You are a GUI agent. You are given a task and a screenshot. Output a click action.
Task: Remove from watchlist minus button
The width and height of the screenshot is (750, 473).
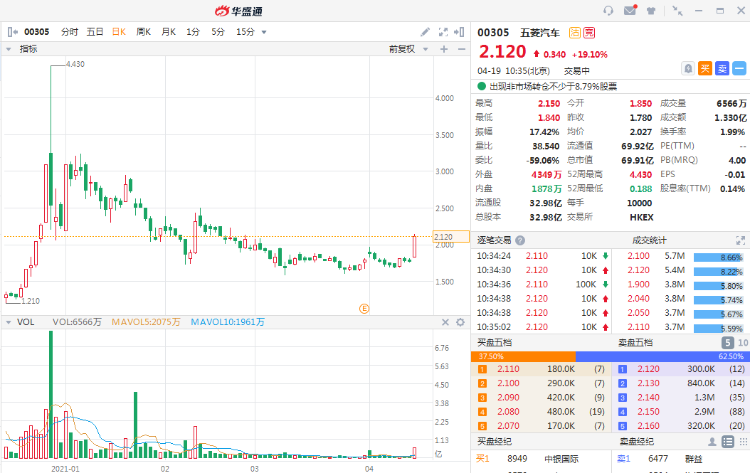(739, 69)
